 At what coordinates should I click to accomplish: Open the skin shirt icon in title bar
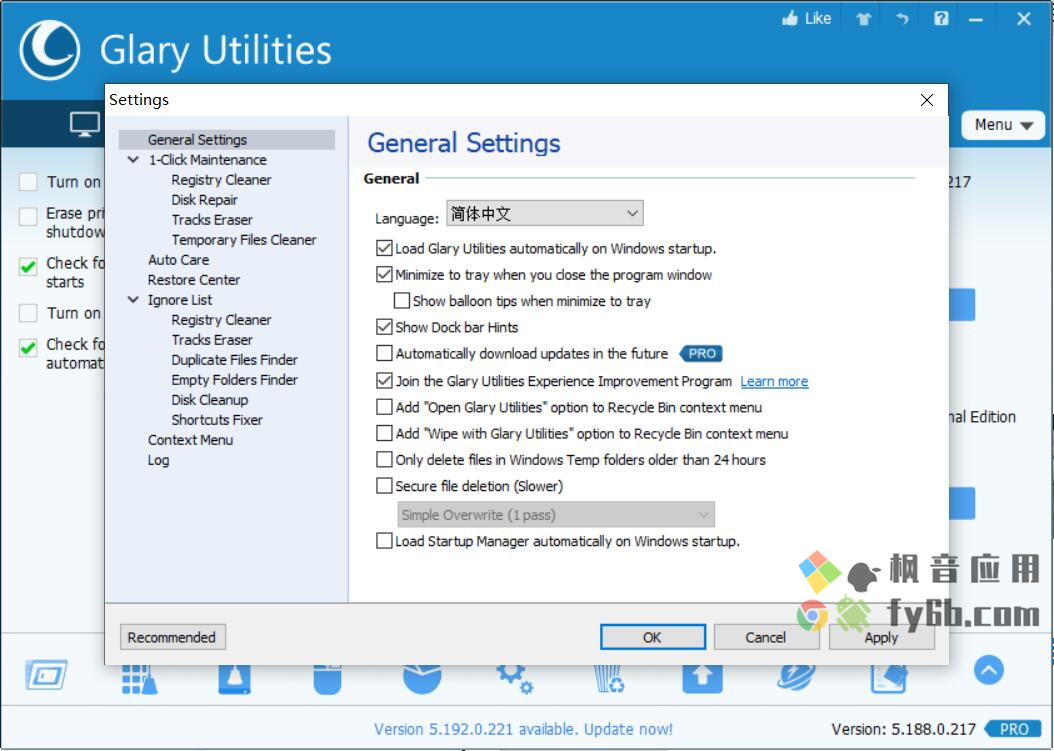point(864,19)
